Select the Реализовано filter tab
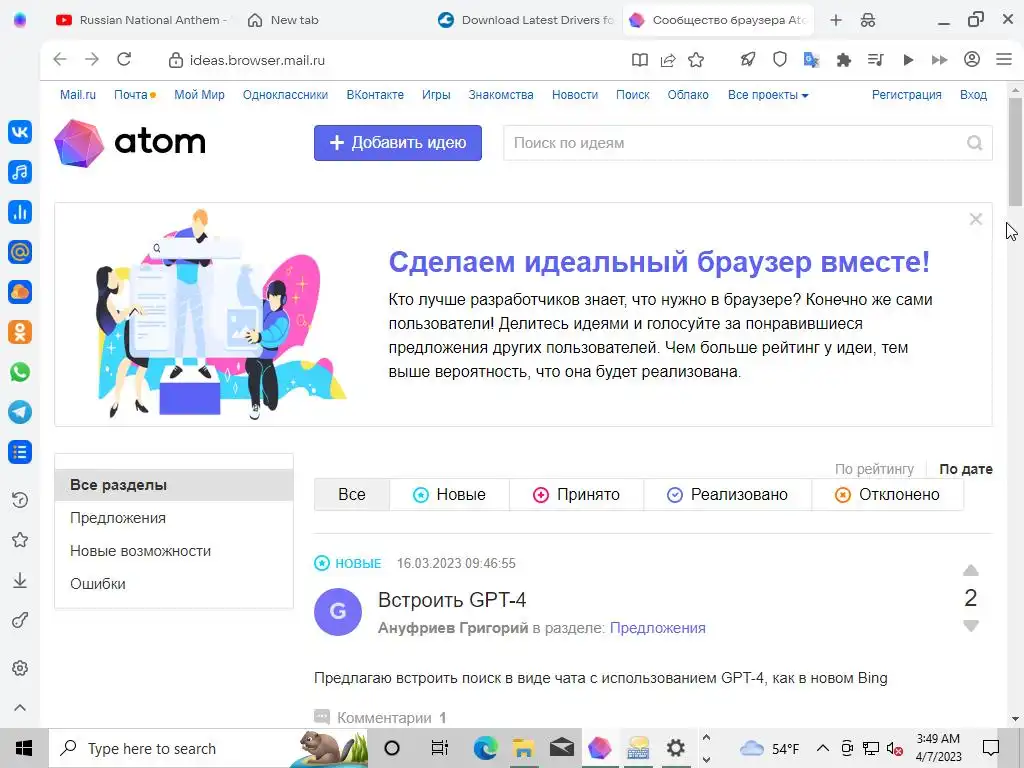The image size is (1024, 768). pyautogui.click(x=728, y=494)
